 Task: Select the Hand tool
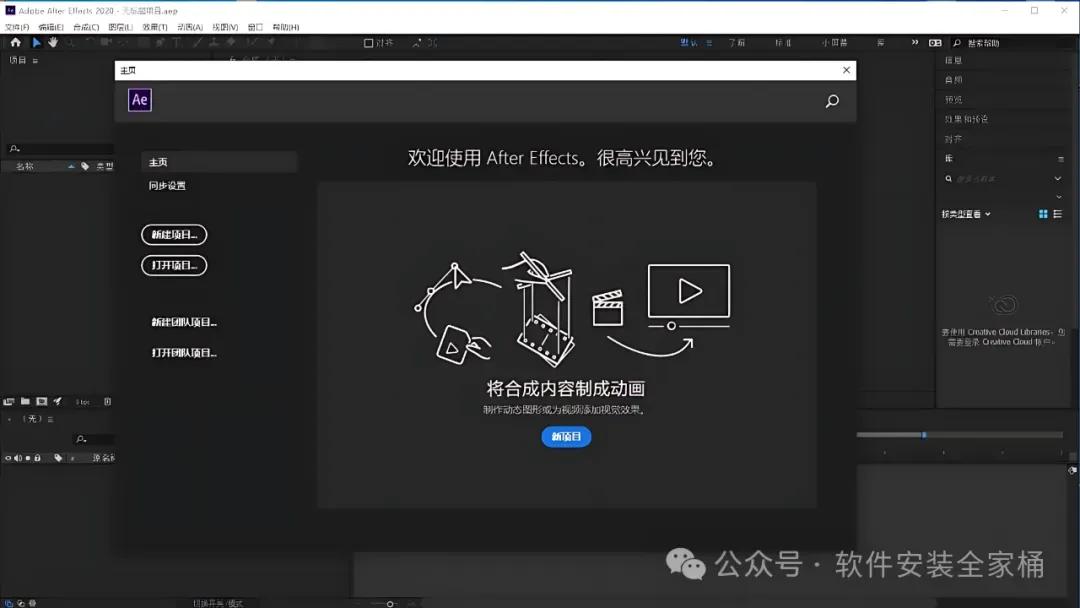53,43
